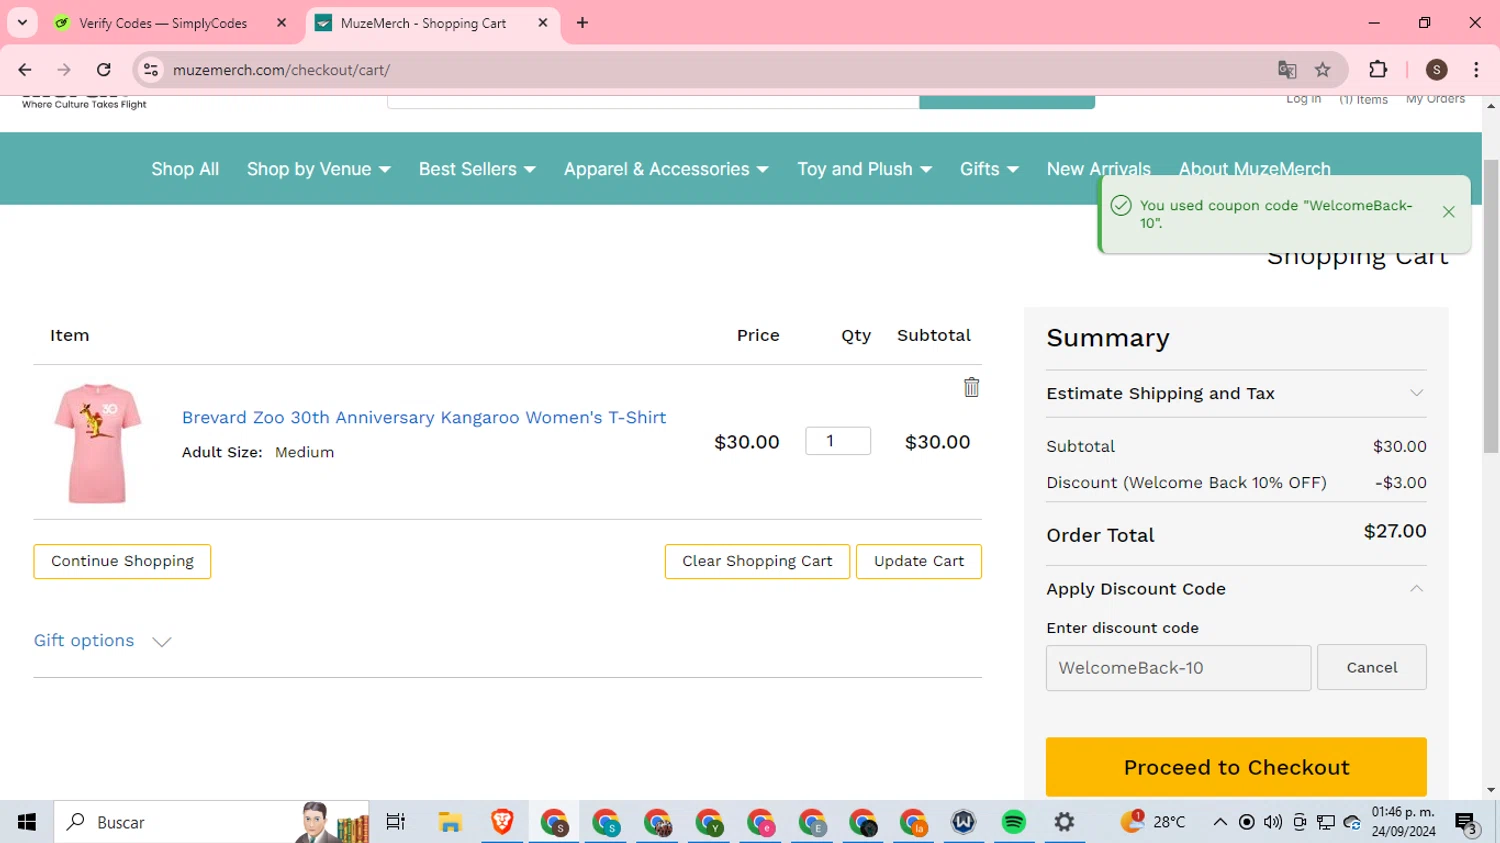Viewport: 1500px width, 843px height.
Task: Expand Shop by Venue dropdown
Action: click(x=319, y=169)
